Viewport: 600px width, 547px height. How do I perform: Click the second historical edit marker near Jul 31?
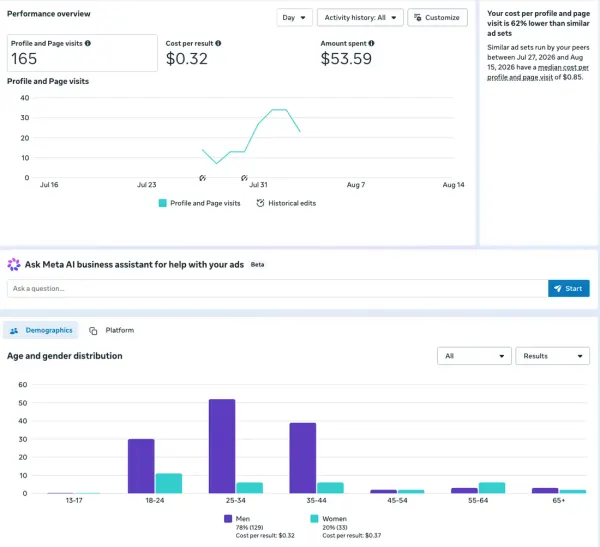244,178
